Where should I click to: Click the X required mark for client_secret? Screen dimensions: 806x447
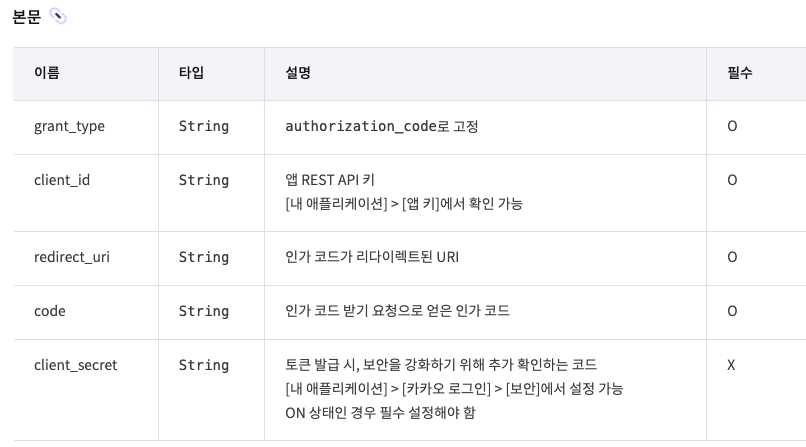pos(732,365)
